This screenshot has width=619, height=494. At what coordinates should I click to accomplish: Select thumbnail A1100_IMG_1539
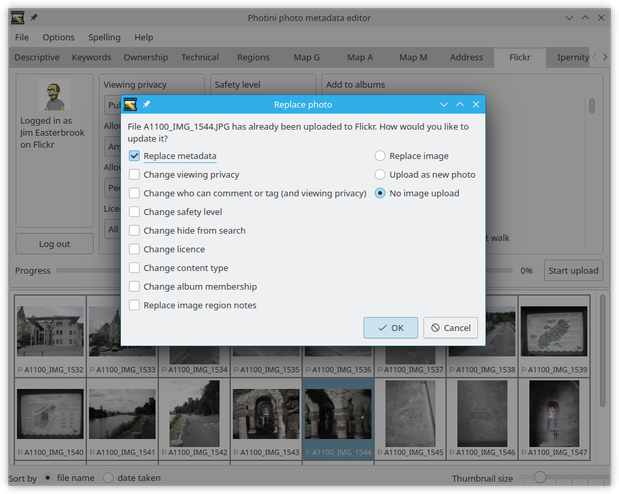pos(554,336)
